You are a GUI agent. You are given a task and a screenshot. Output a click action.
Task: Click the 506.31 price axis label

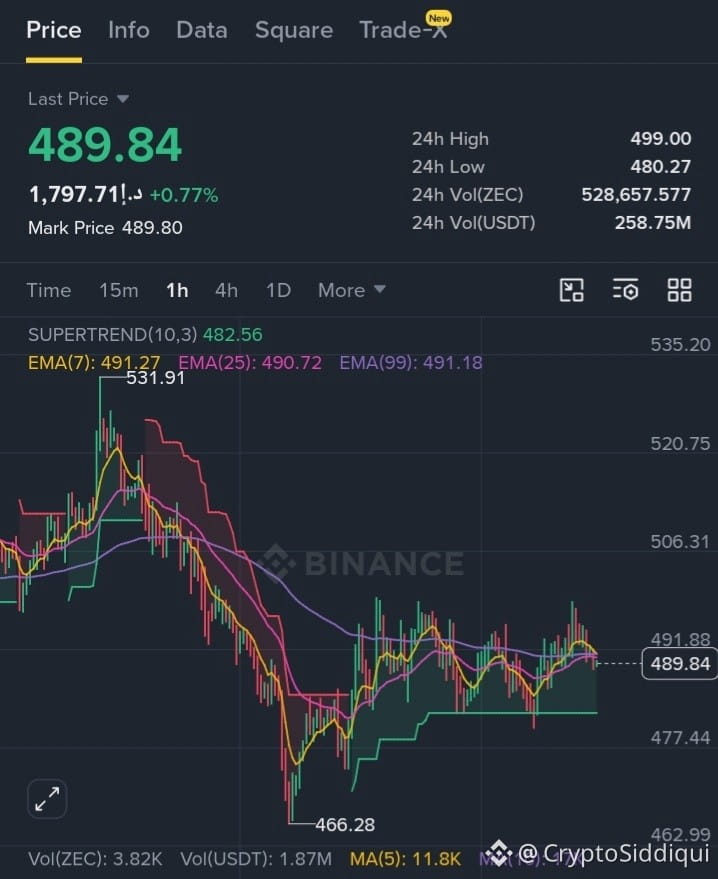(x=680, y=542)
